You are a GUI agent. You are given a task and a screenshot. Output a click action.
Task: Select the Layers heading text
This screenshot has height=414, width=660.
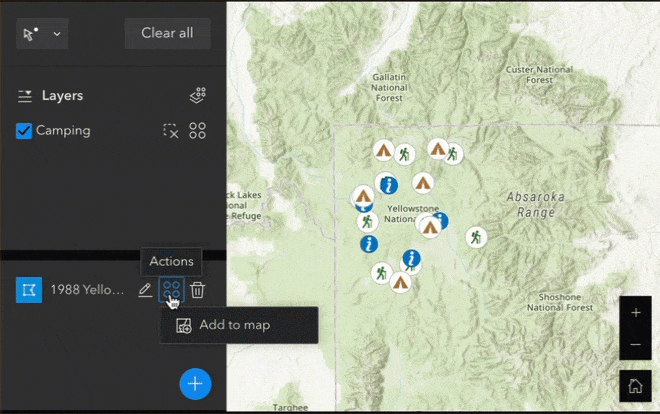click(x=62, y=96)
